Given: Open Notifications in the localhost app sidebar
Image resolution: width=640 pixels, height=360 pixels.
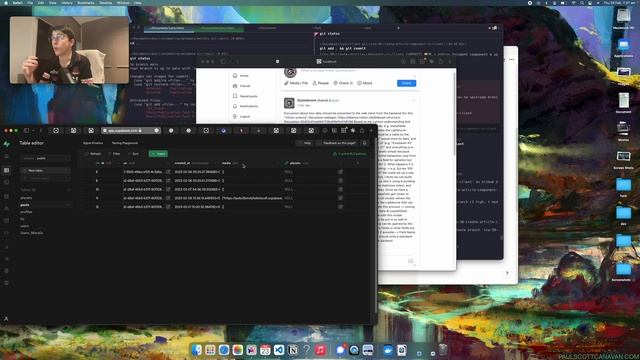Looking at the screenshot, I should [246, 106].
